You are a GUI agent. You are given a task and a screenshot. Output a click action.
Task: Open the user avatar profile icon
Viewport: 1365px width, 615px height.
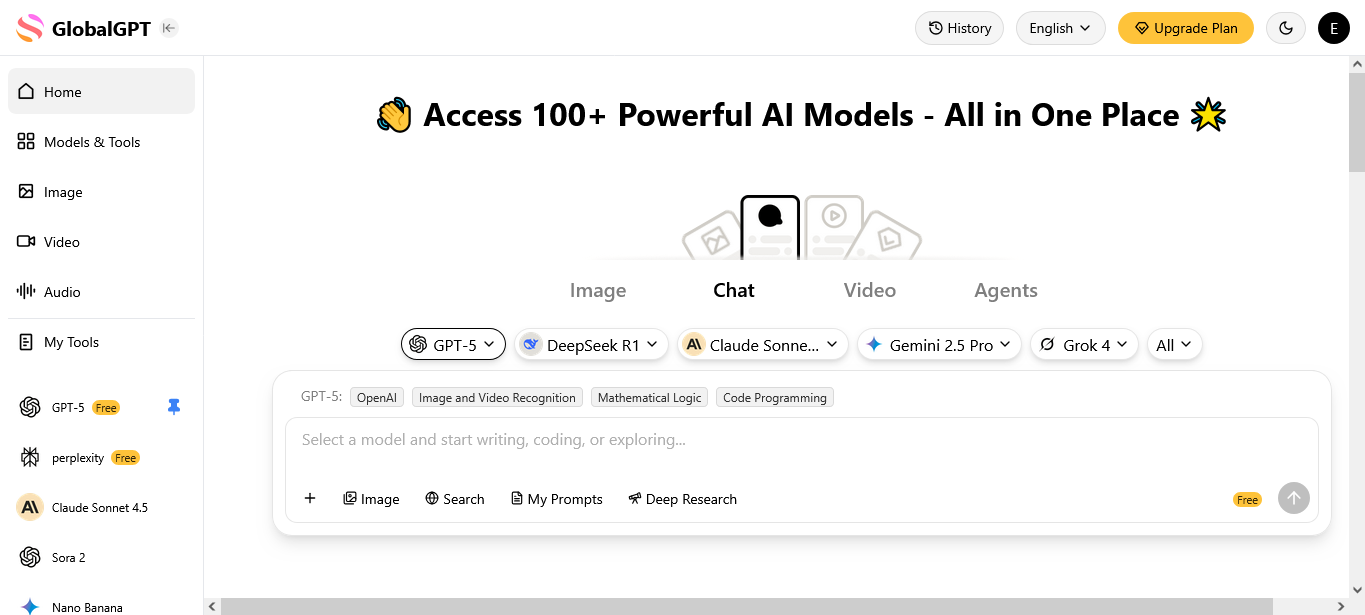pos(1333,28)
